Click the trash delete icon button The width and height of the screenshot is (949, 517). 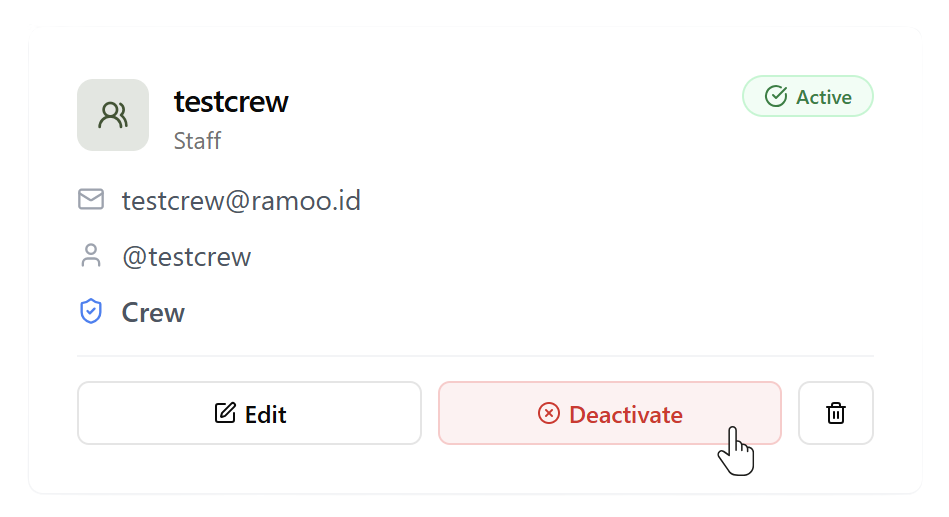click(x=835, y=413)
